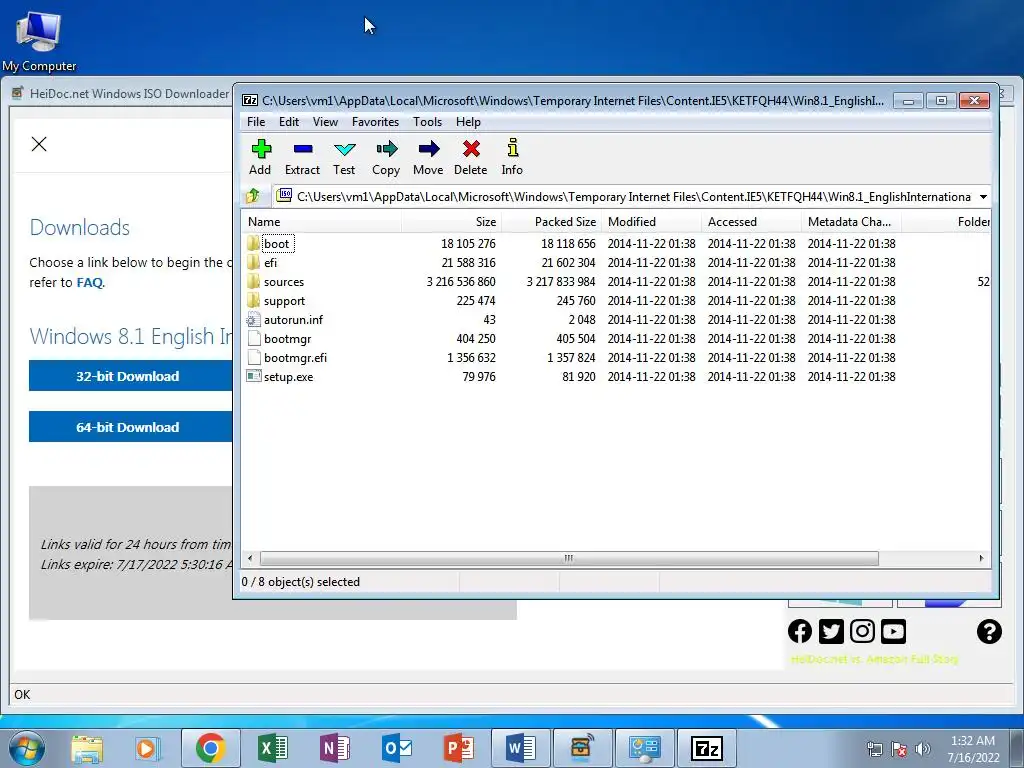The width and height of the screenshot is (1024, 768).
Task: Click the Metadata Cha... column header
Action: click(850, 222)
